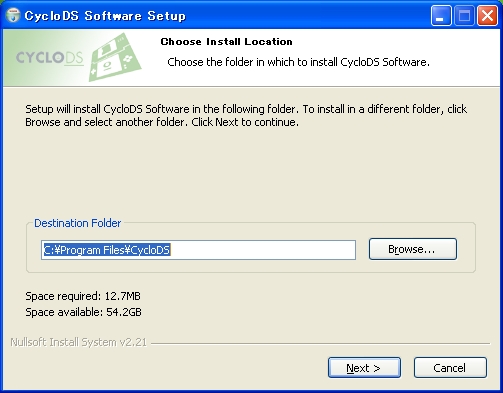
Task: Cancel the CycloDS setup
Action: pos(450,368)
